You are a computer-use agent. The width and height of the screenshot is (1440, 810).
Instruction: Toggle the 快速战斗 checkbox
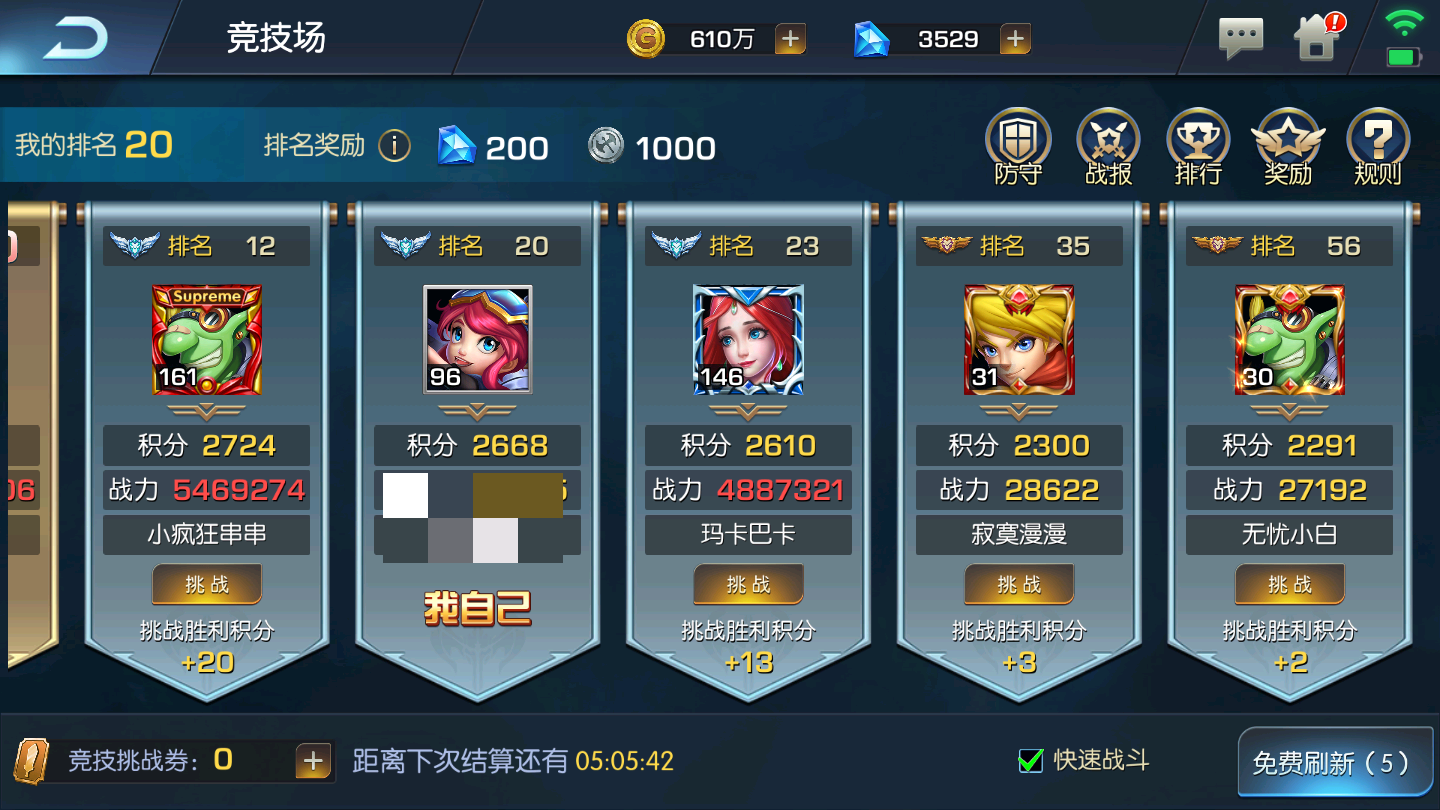point(1030,761)
